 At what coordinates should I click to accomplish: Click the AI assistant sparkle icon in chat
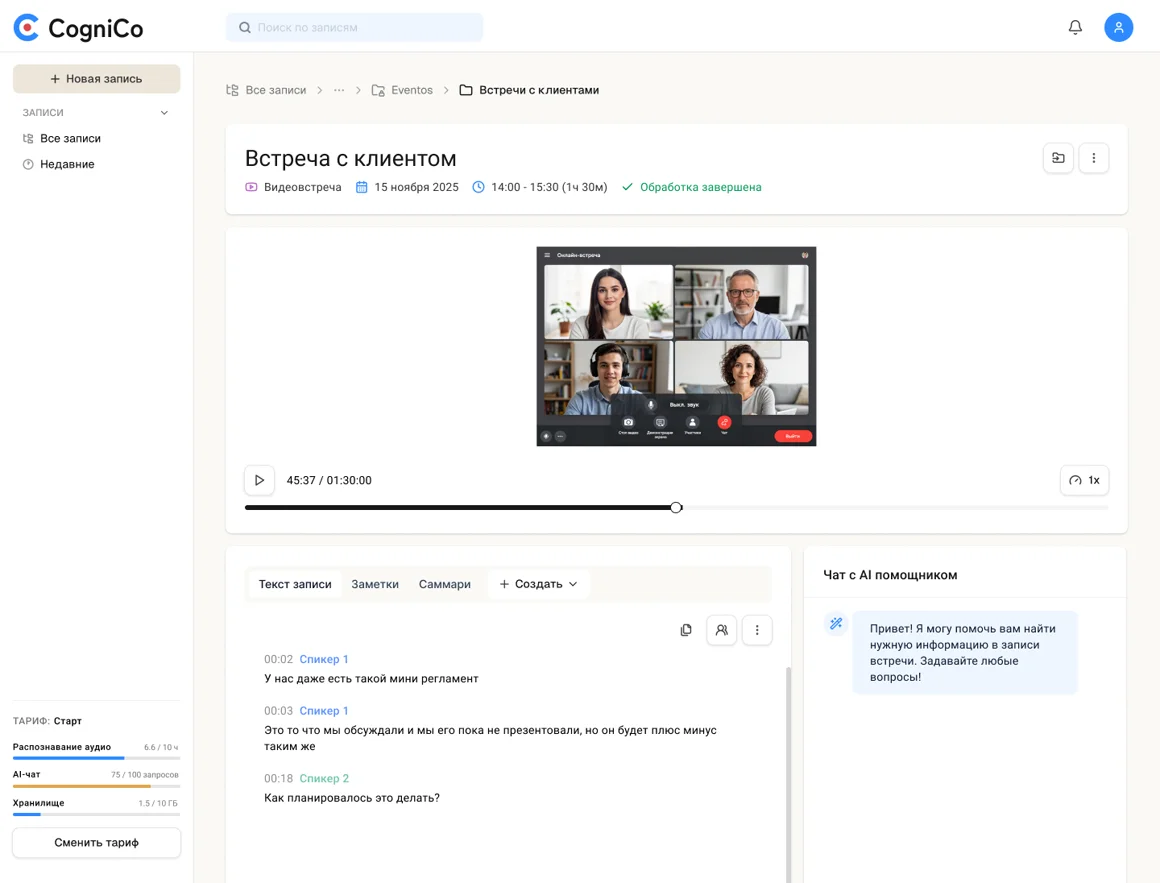click(x=836, y=623)
